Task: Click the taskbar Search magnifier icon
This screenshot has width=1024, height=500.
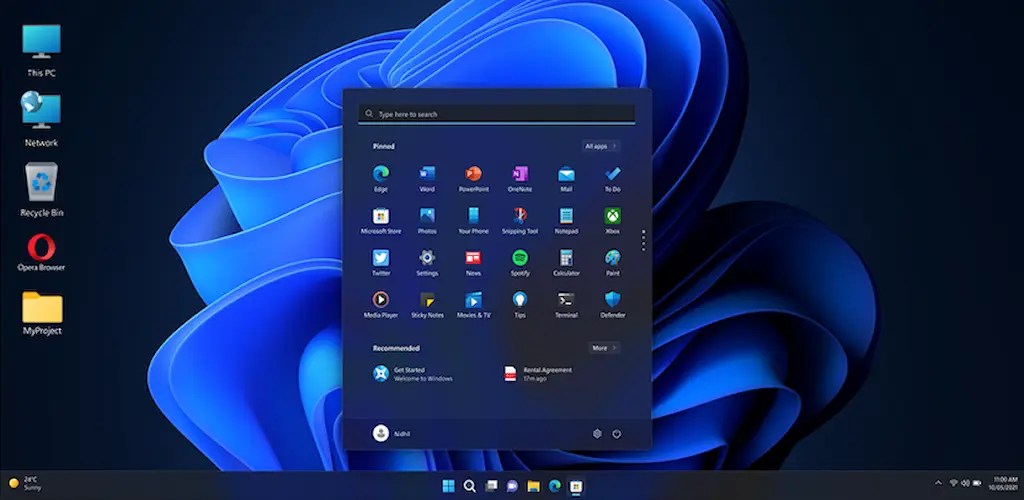Action: 469,486
